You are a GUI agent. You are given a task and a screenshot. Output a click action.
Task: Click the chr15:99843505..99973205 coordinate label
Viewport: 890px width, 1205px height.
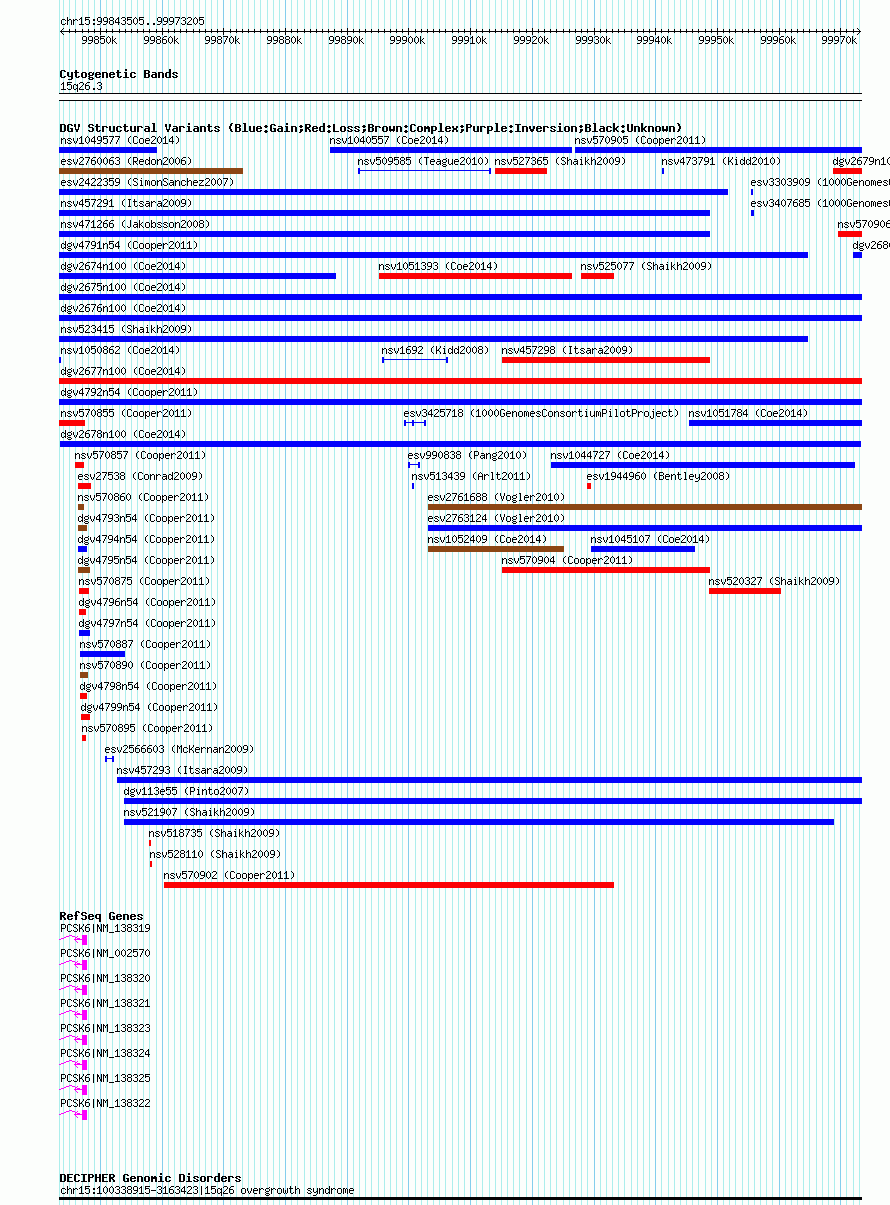click(132, 20)
